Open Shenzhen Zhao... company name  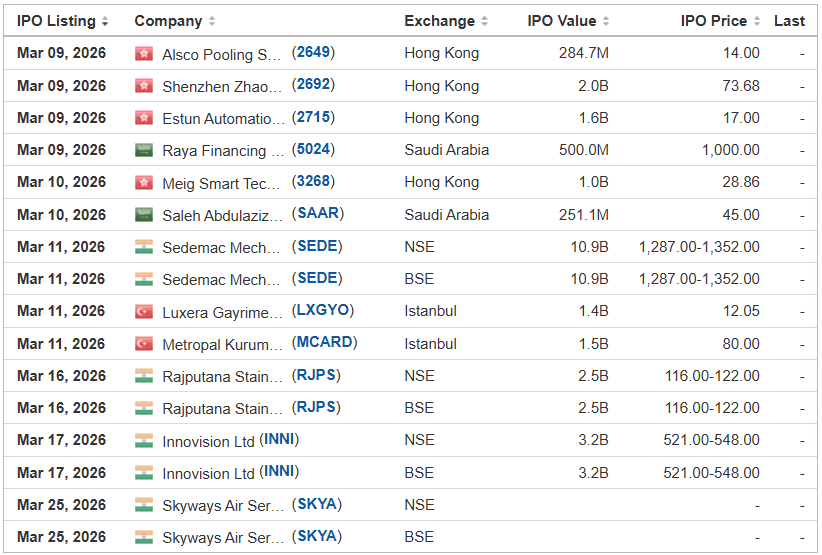tap(222, 86)
